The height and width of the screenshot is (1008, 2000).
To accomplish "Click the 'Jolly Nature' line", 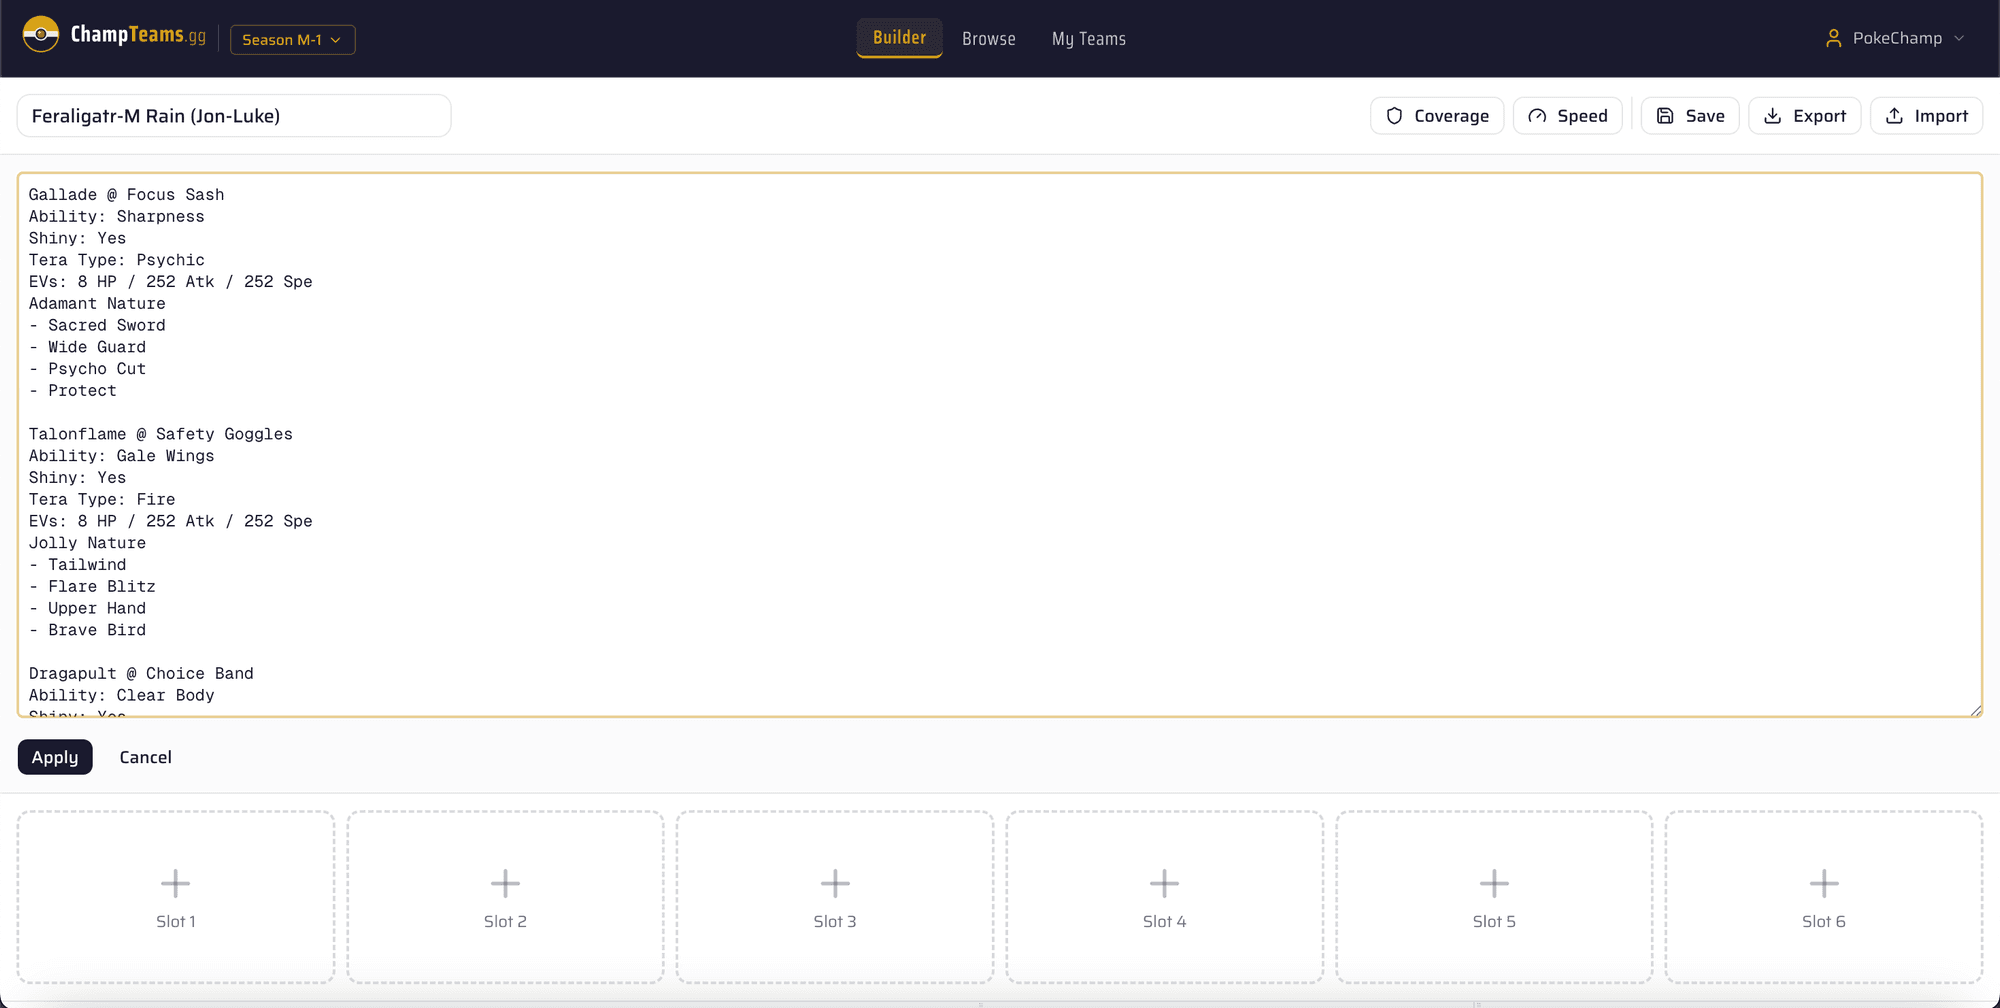I will pyautogui.click(x=87, y=543).
